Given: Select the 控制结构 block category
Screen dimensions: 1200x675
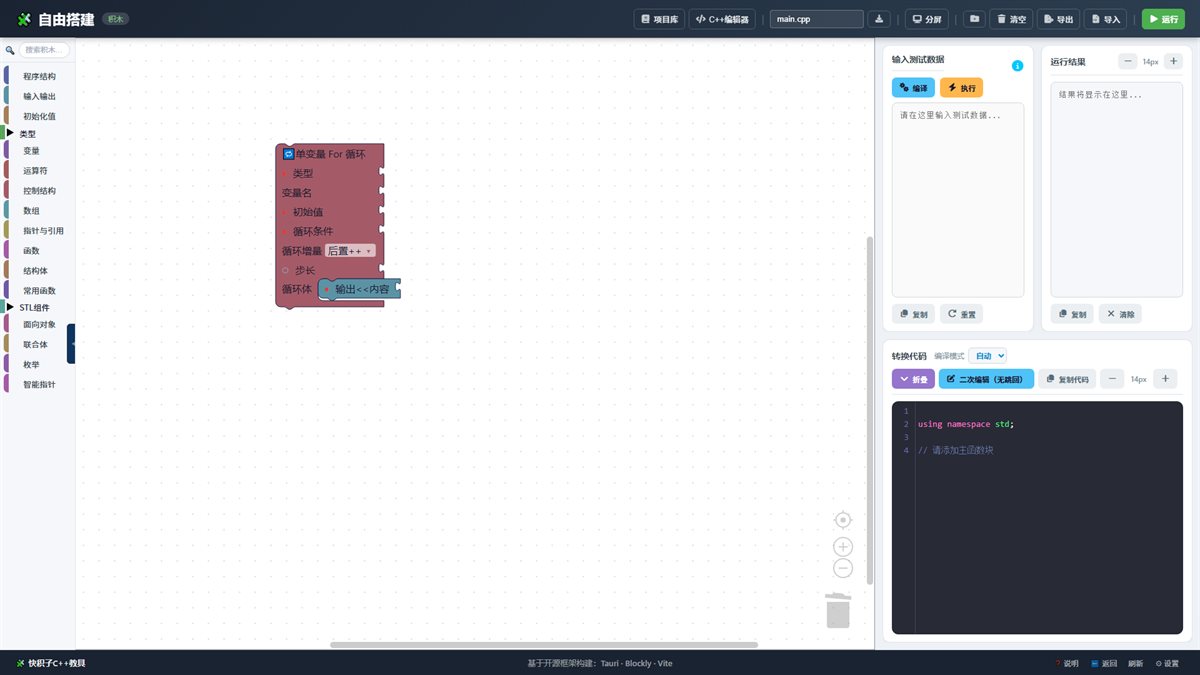Looking at the screenshot, I should point(39,191).
